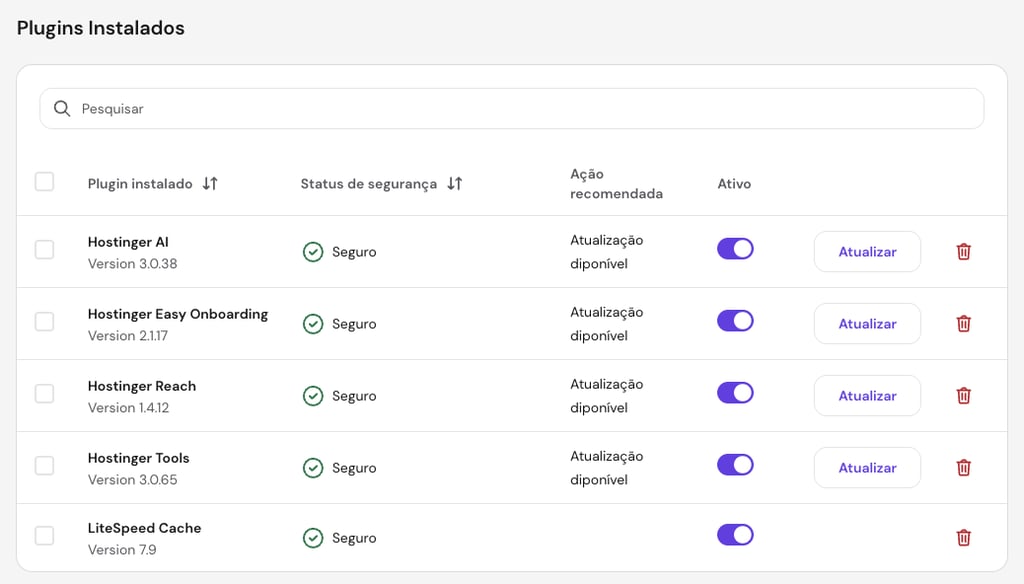Click the Version 3.0.38 text

[x=133, y=263]
